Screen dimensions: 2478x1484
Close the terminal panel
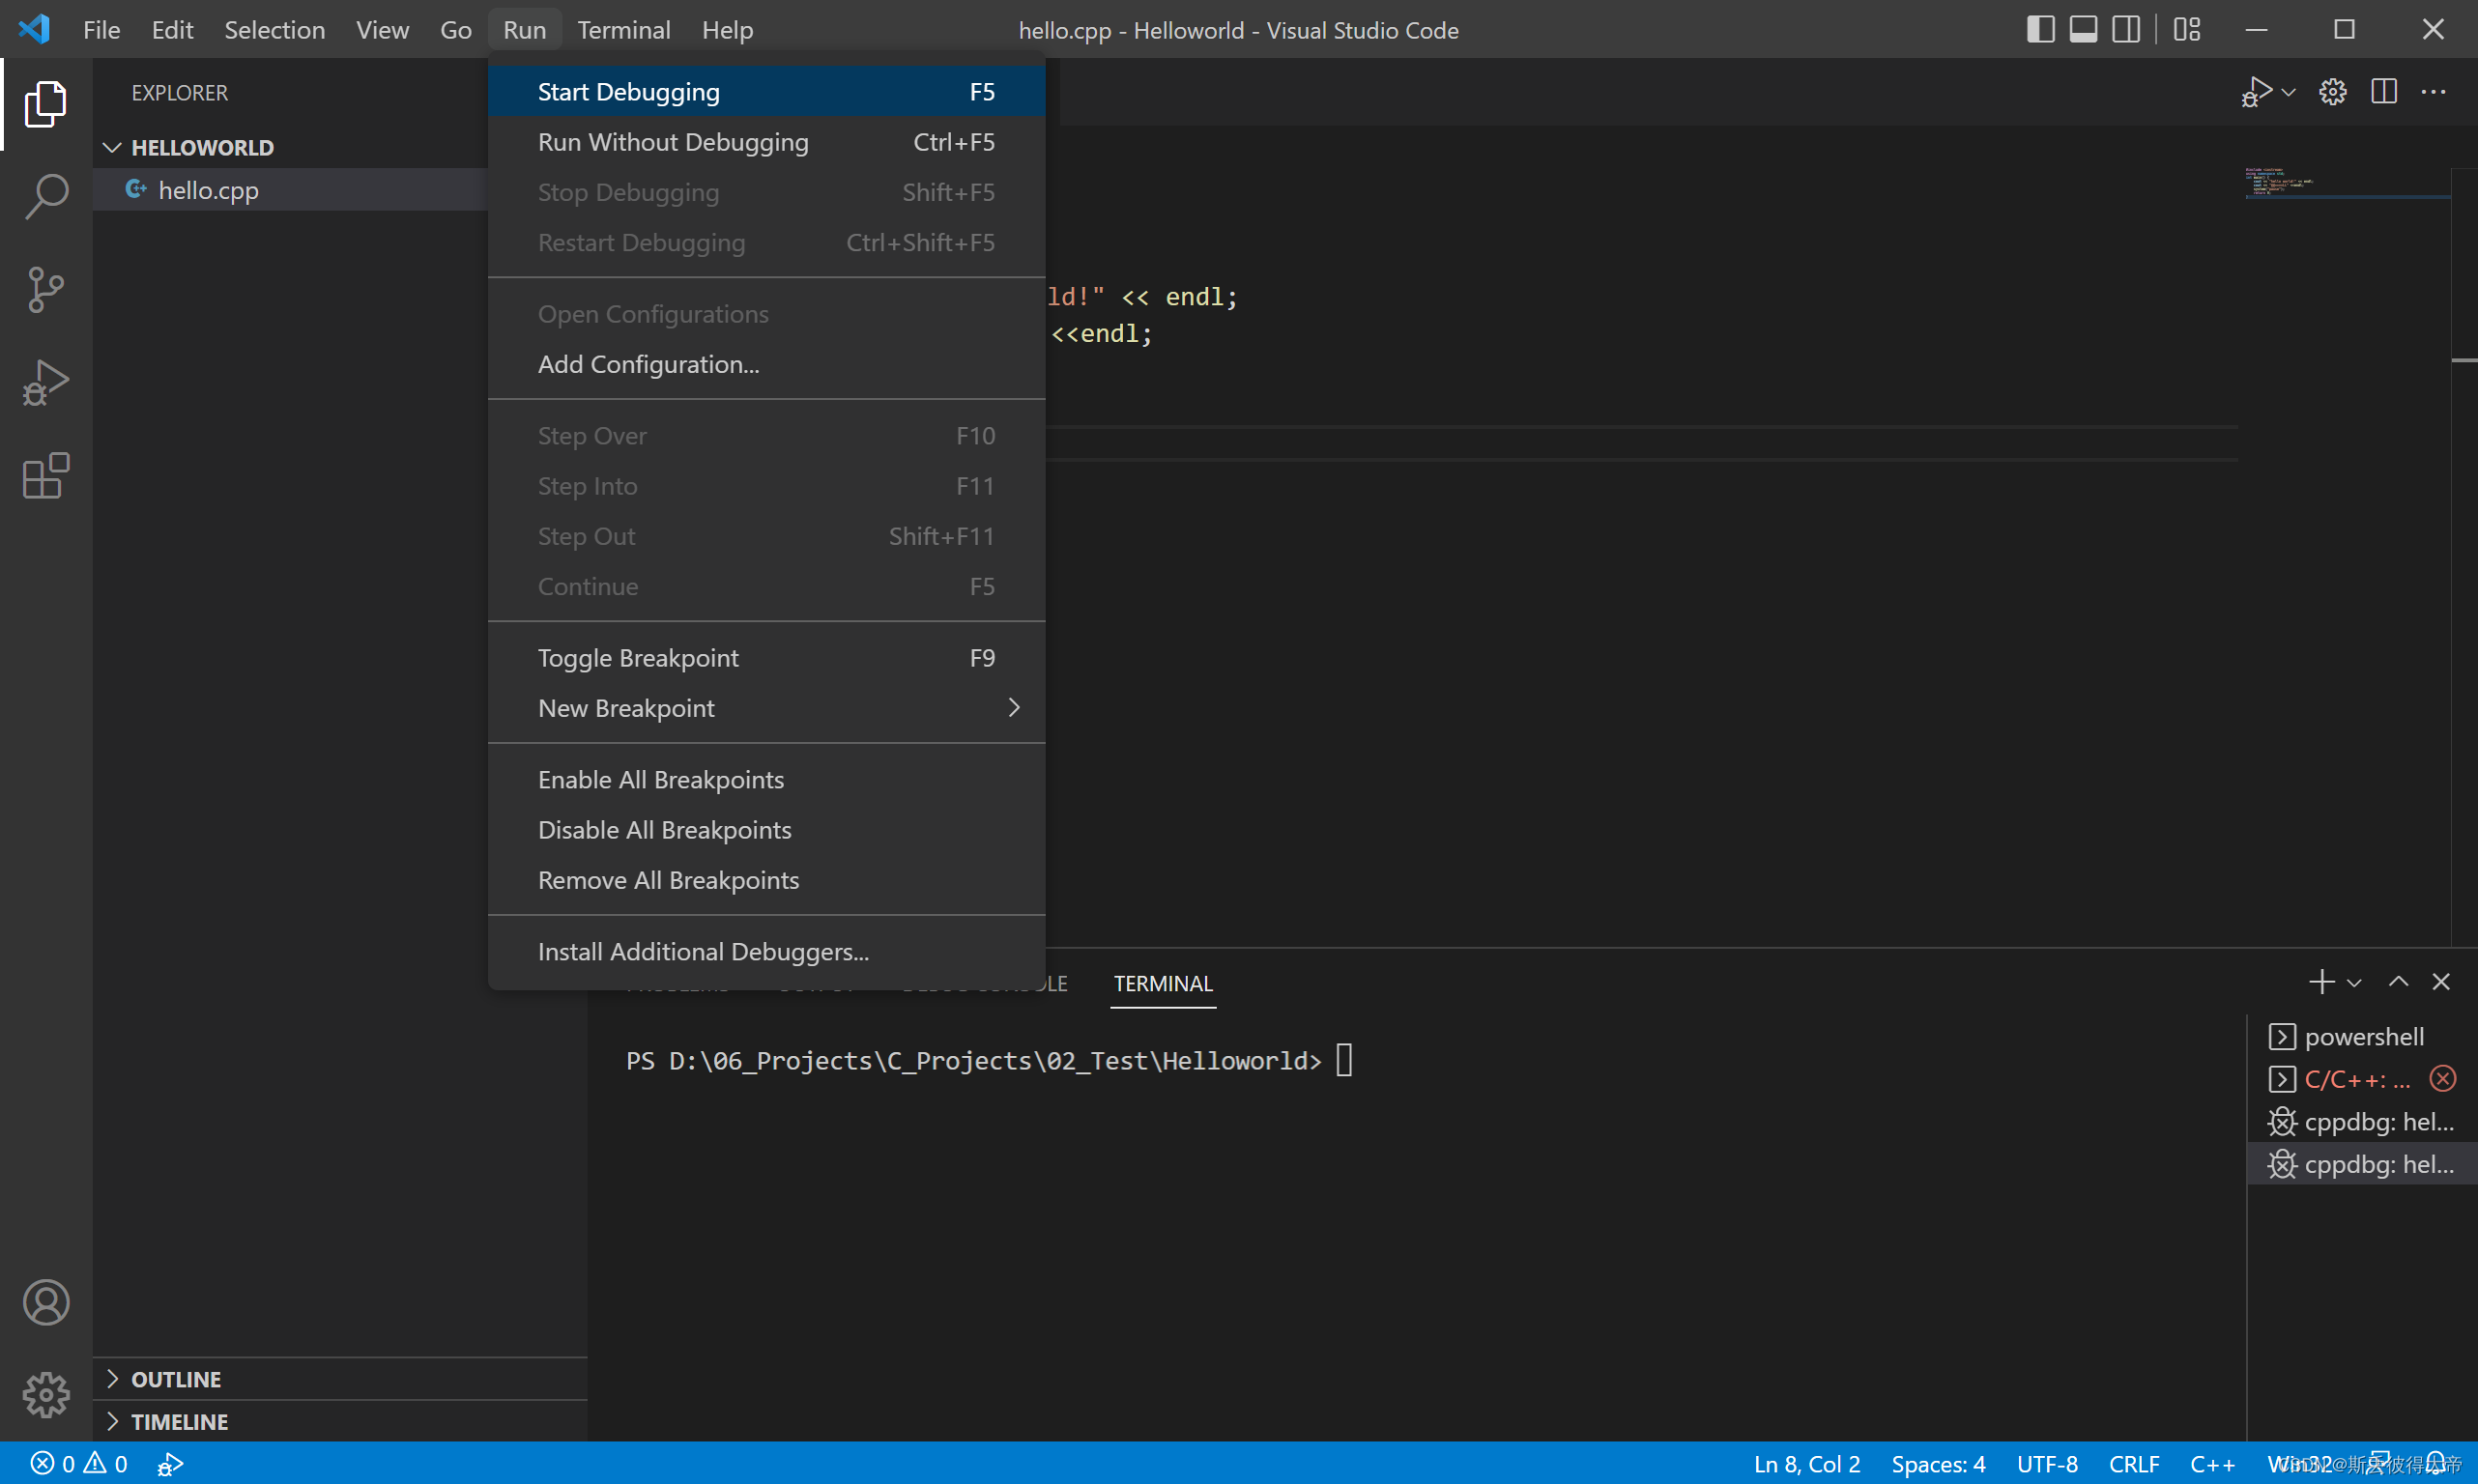point(2441,982)
